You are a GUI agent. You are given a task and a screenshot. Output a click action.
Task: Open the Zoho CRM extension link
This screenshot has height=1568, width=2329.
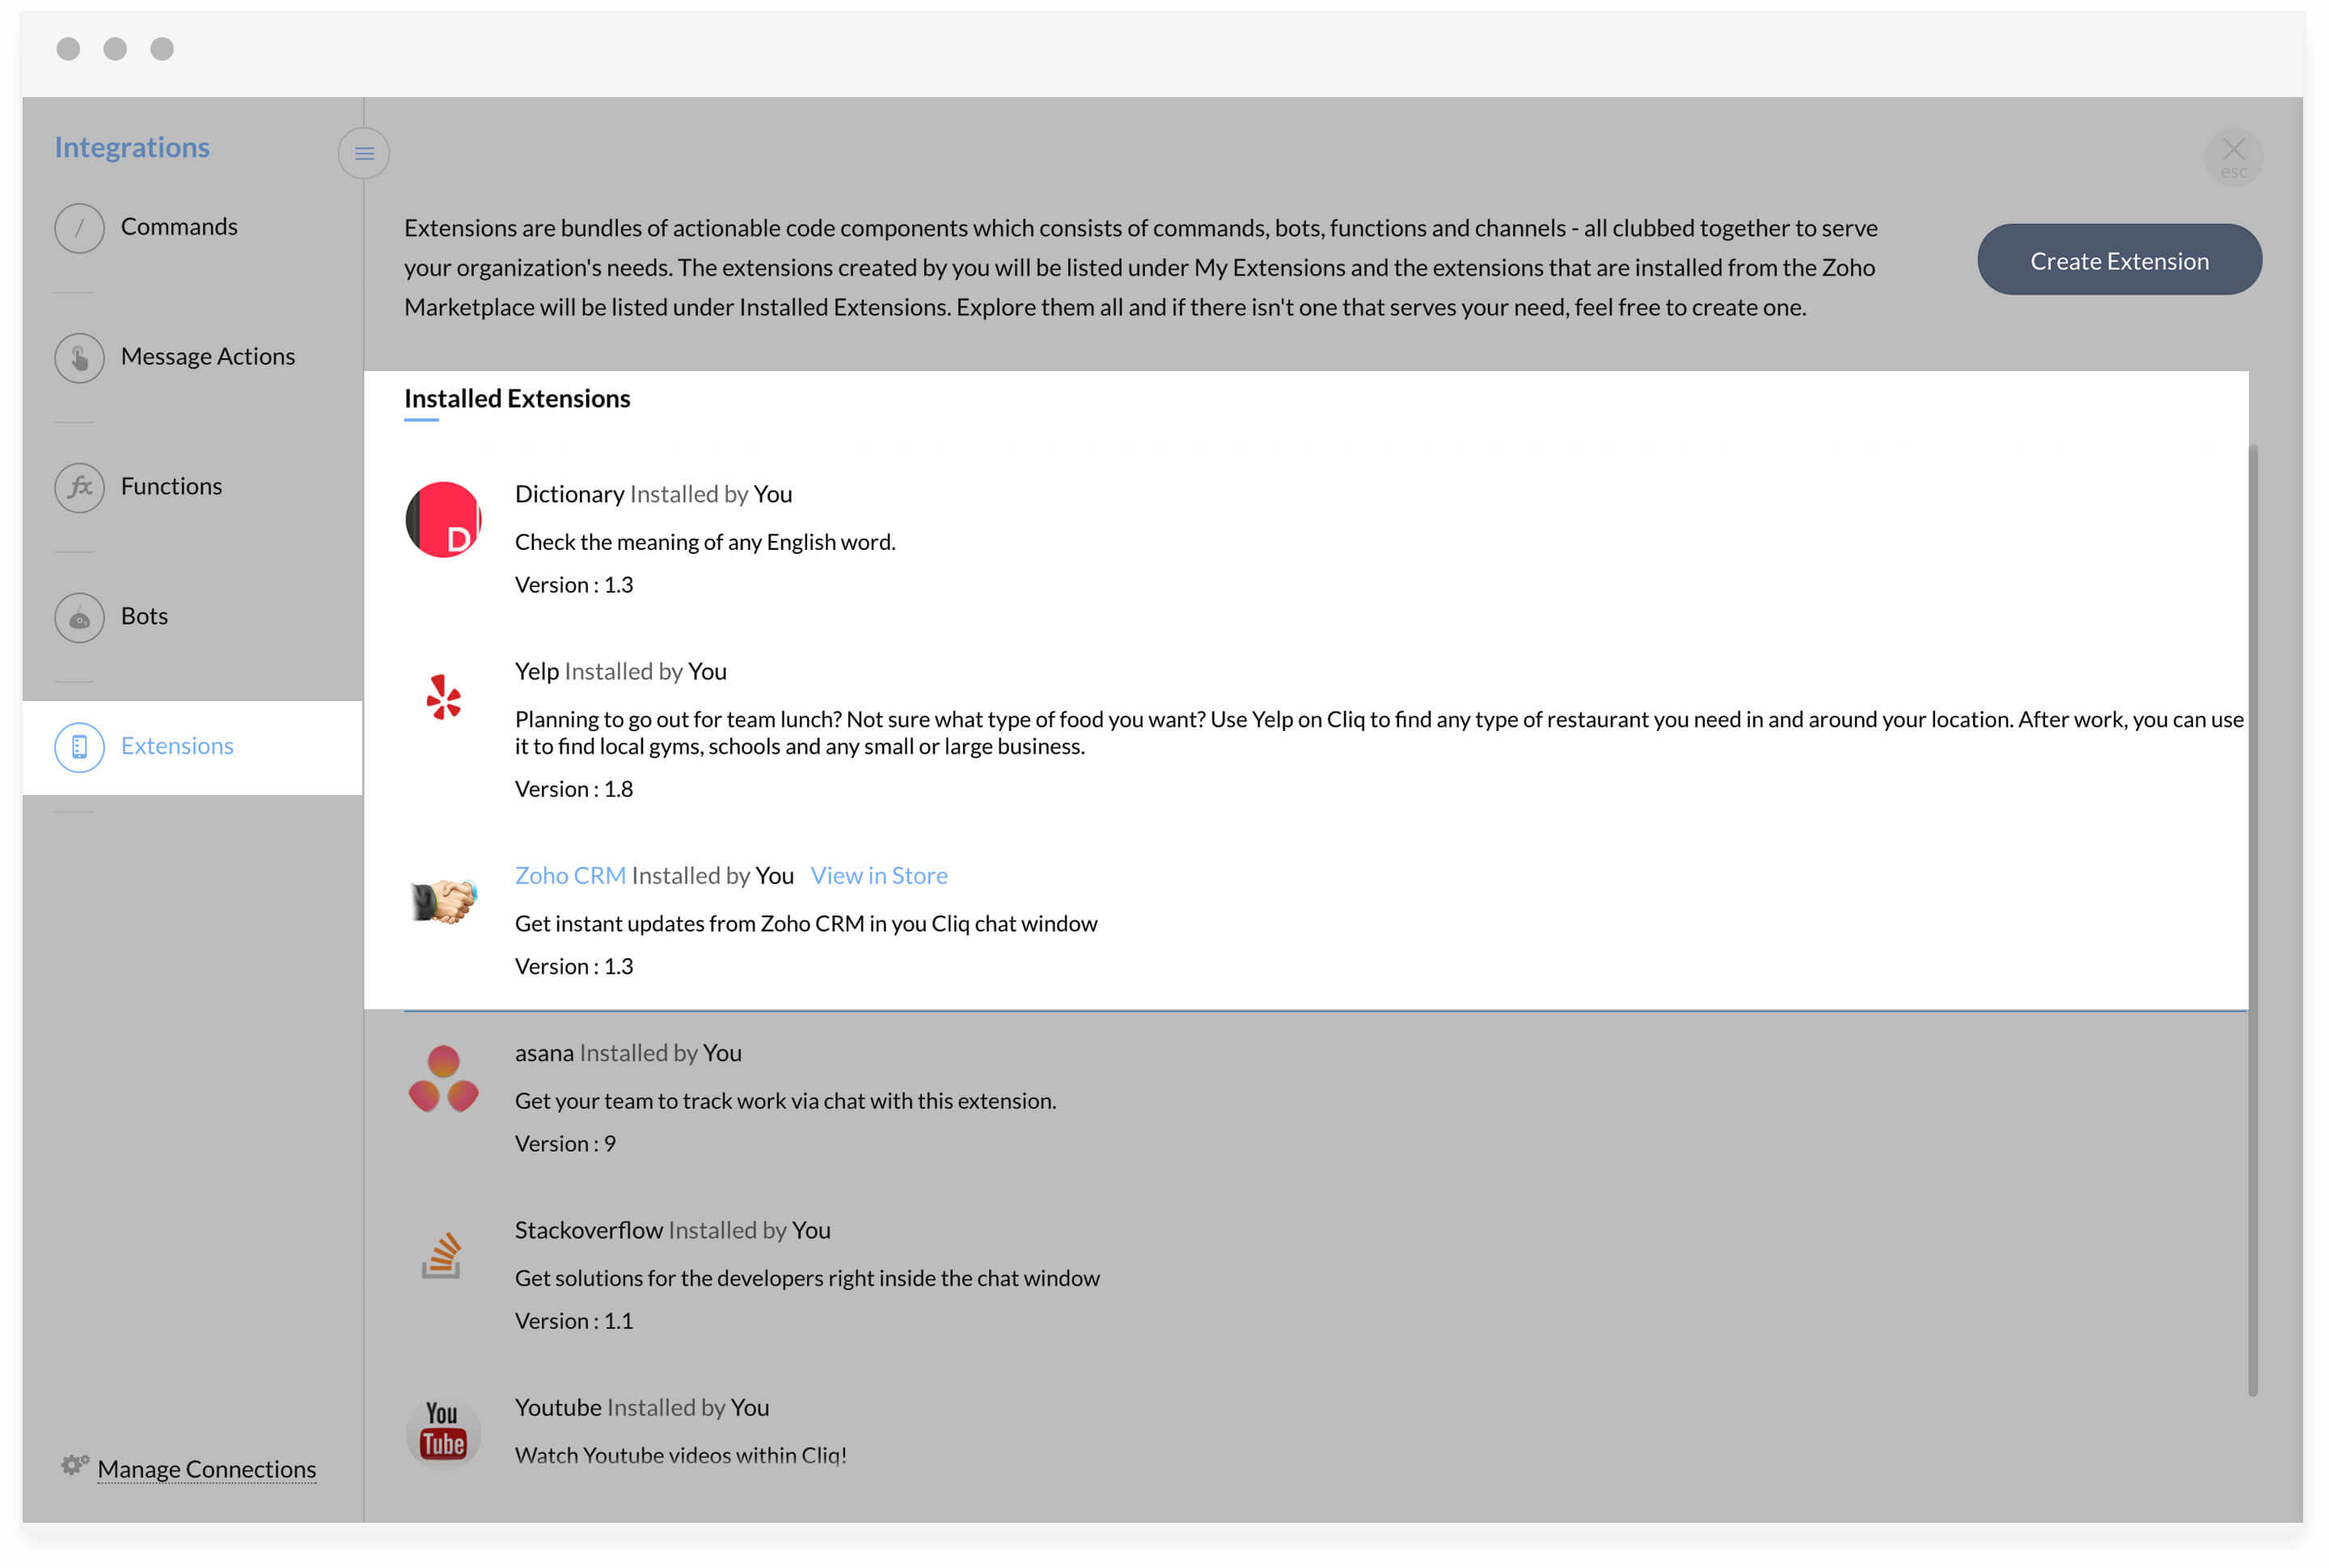click(x=570, y=876)
